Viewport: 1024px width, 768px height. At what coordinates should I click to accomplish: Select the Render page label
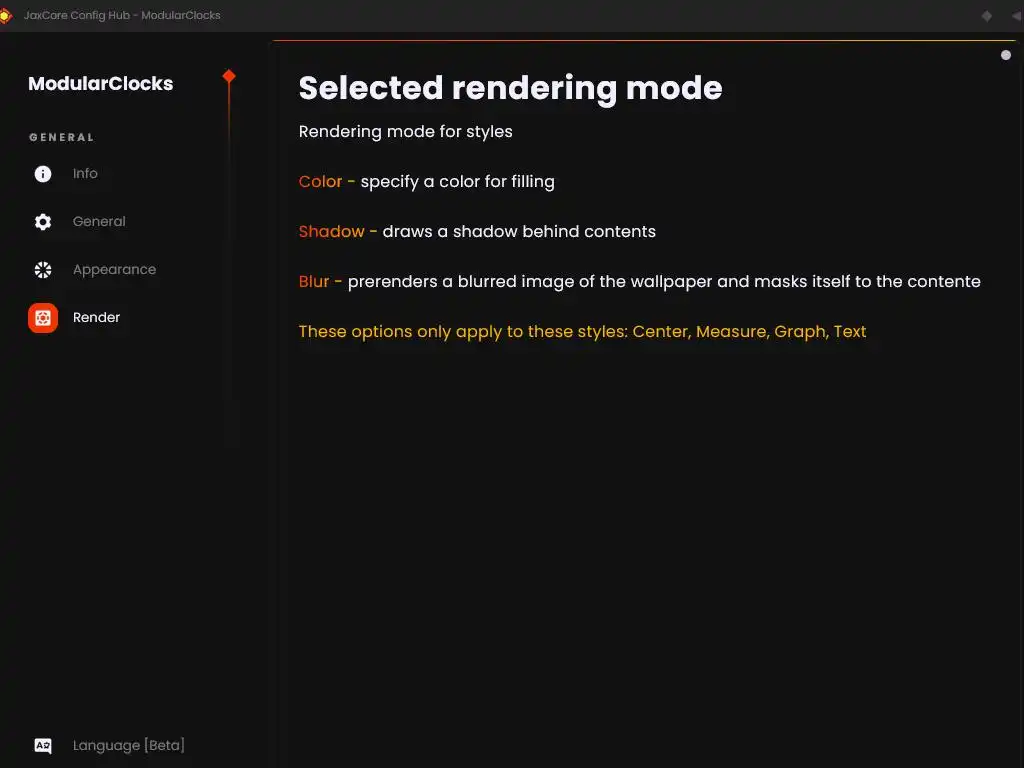[x=97, y=317]
